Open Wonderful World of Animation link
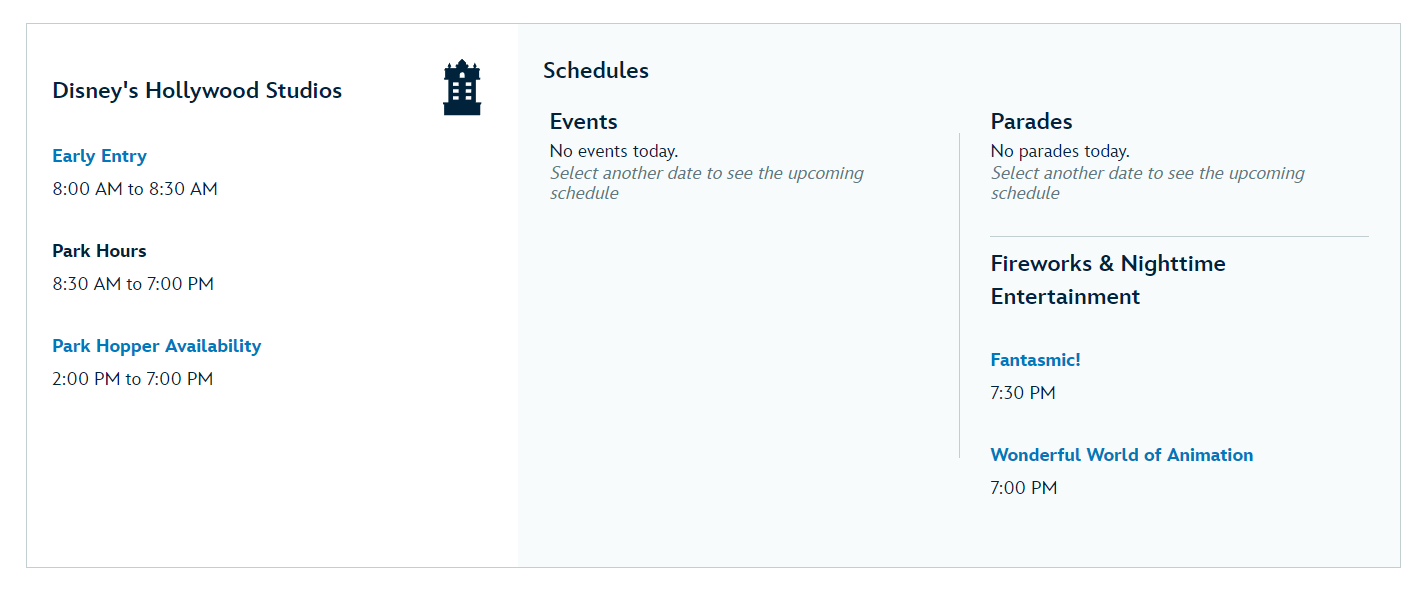Viewport: 1413px width, 591px height. pos(1121,455)
